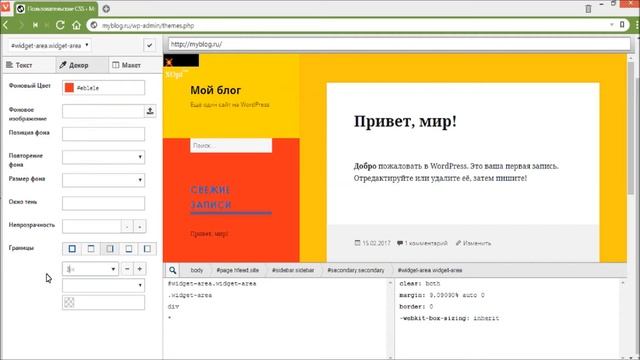
Task: Toggle bottom border option
Action: pos(129,249)
